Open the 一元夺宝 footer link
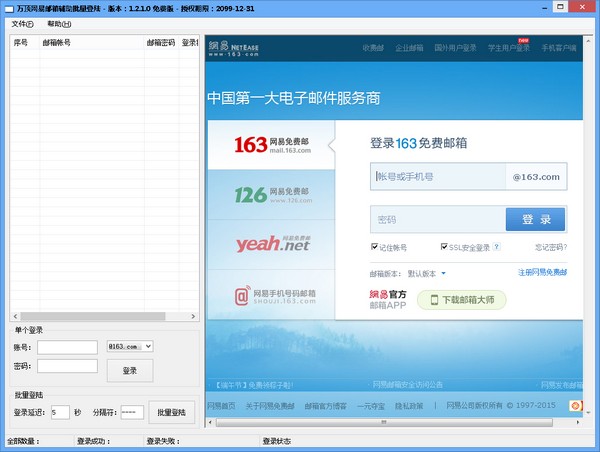Viewport: 600px width, 452px height. (371, 406)
